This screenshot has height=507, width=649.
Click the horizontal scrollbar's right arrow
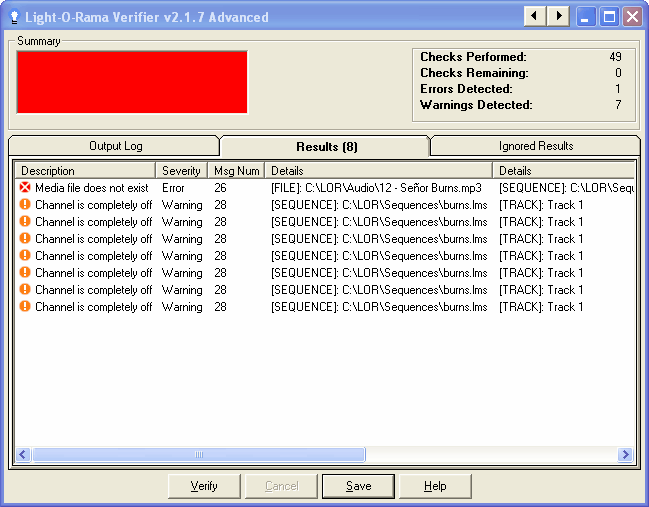click(x=626, y=455)
